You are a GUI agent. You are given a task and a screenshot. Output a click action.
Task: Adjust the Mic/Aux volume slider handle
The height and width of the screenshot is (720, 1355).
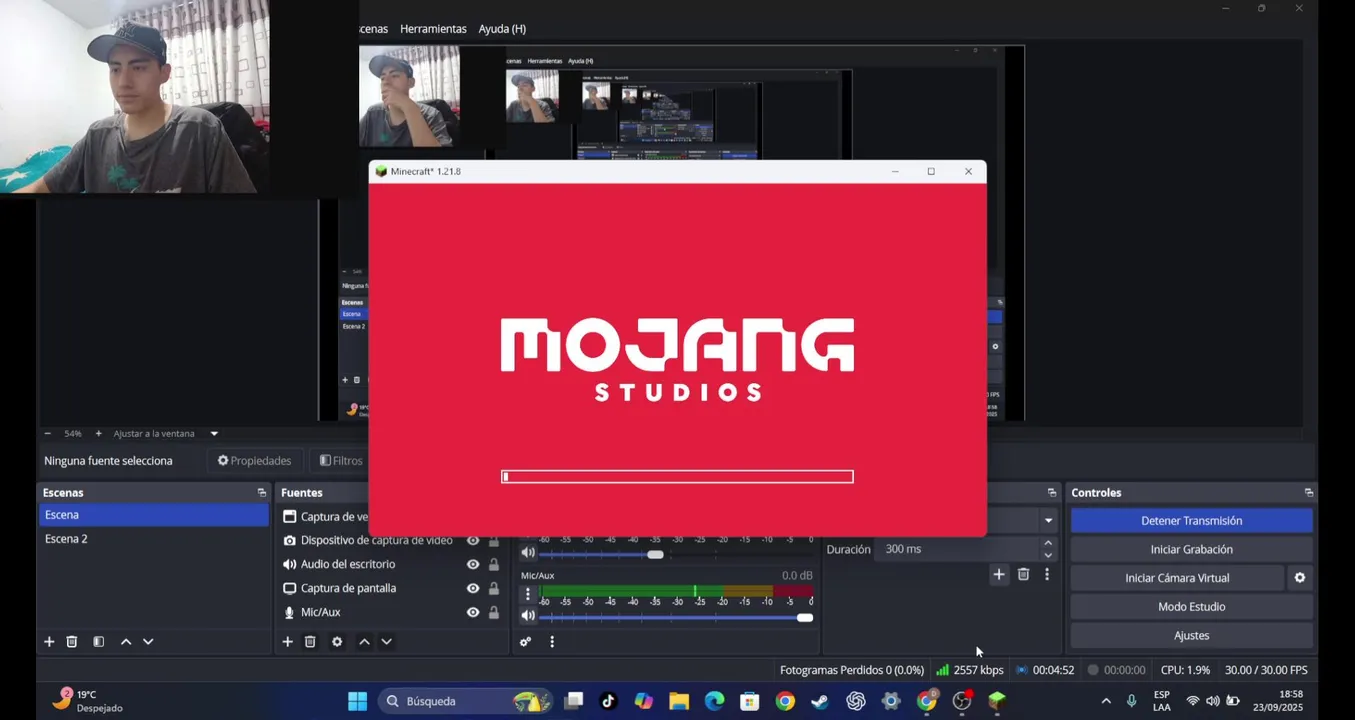pos(805,617)
